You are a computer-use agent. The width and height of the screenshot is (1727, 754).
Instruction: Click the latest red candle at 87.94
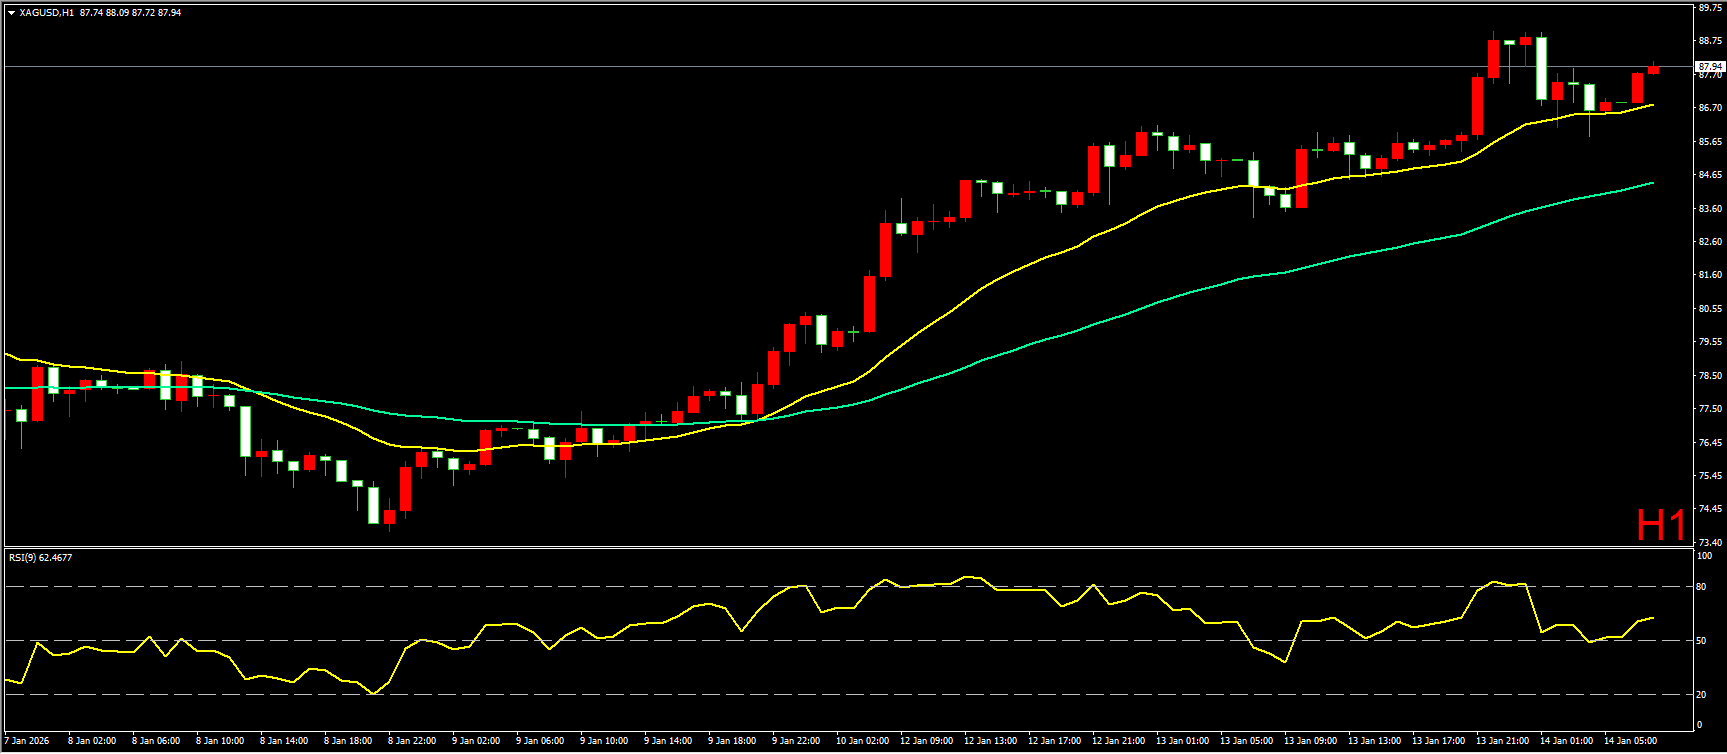click(x=1653, y=69)
